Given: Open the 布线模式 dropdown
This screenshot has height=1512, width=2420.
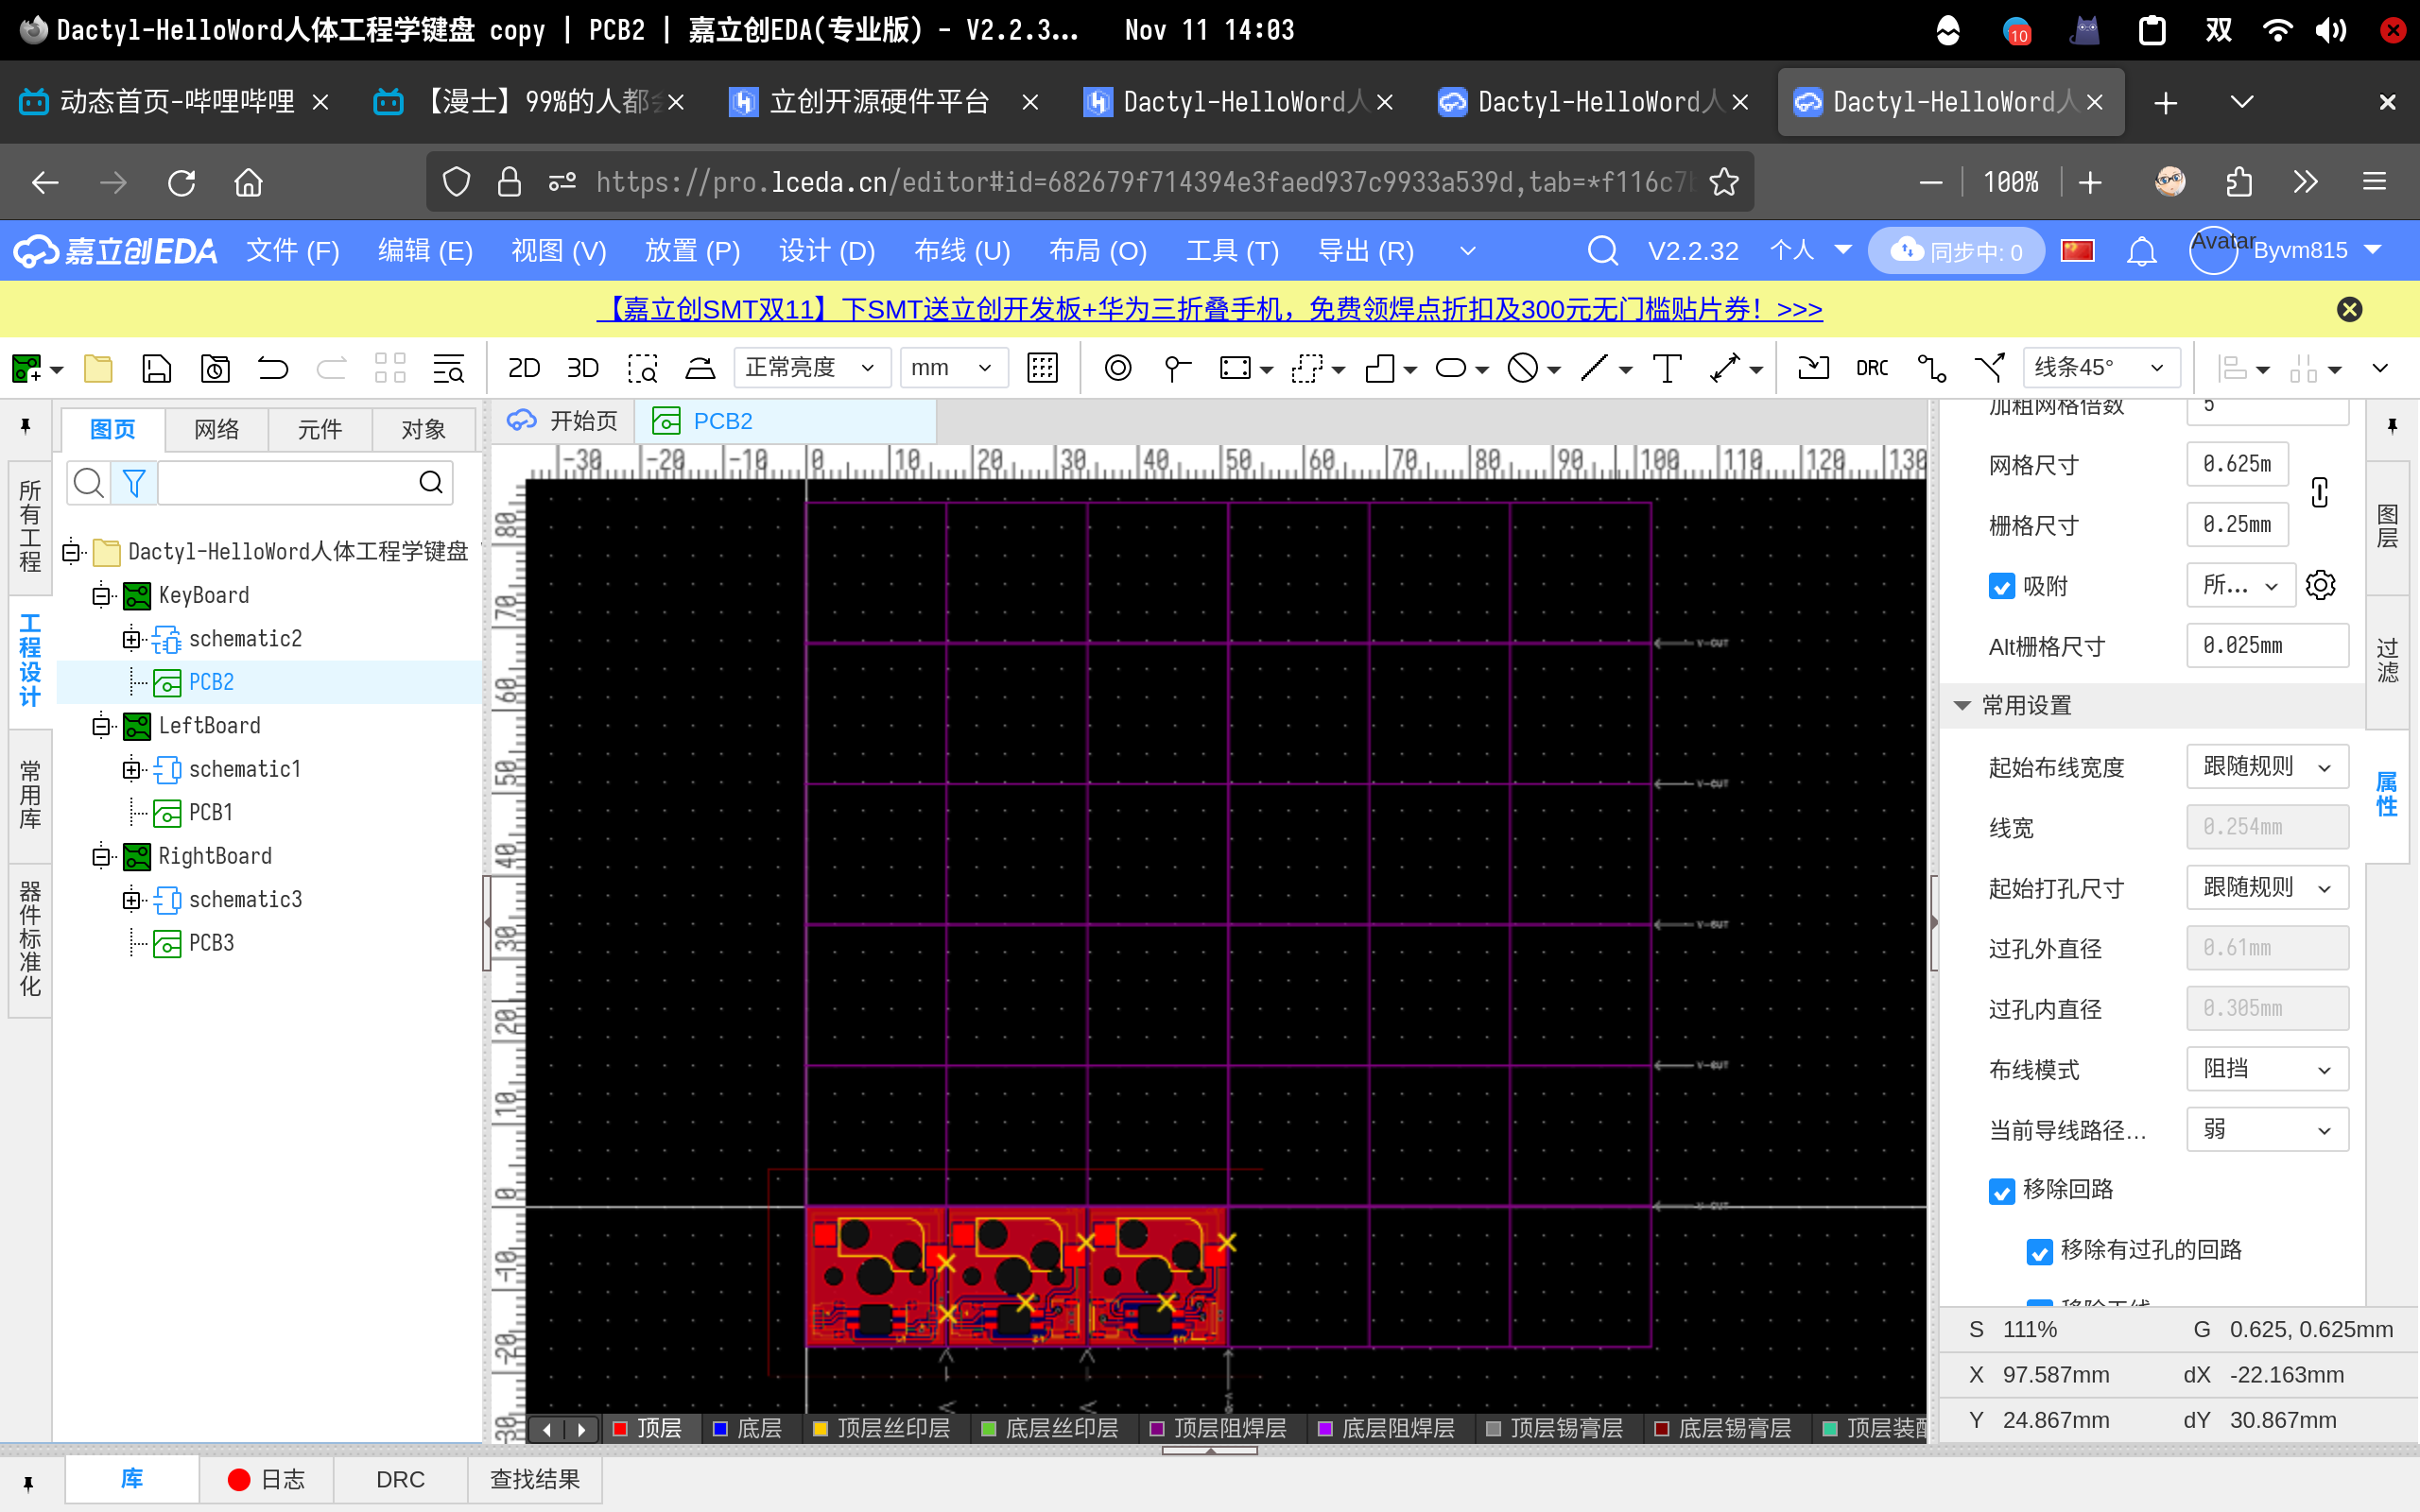Looking at the screenshot, I should point(2266,1069).
